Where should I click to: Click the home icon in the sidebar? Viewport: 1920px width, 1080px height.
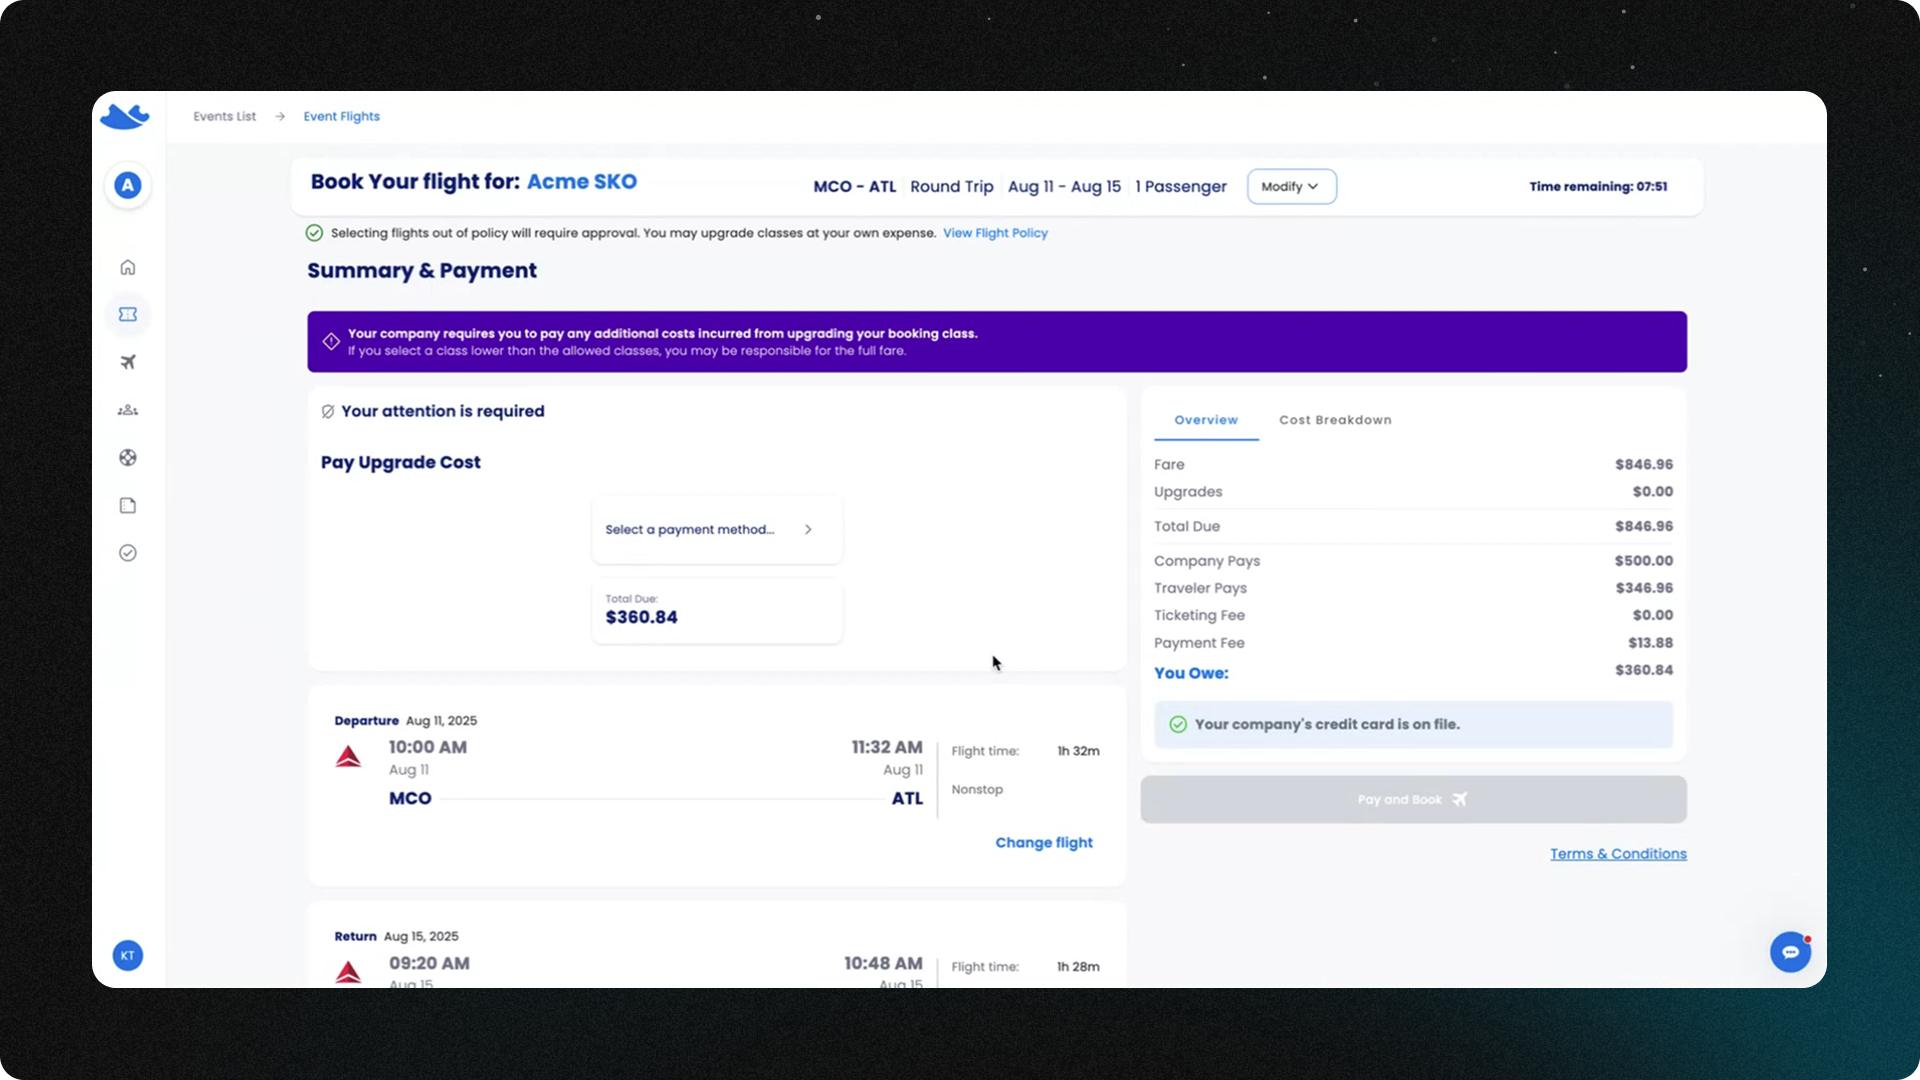128,267
